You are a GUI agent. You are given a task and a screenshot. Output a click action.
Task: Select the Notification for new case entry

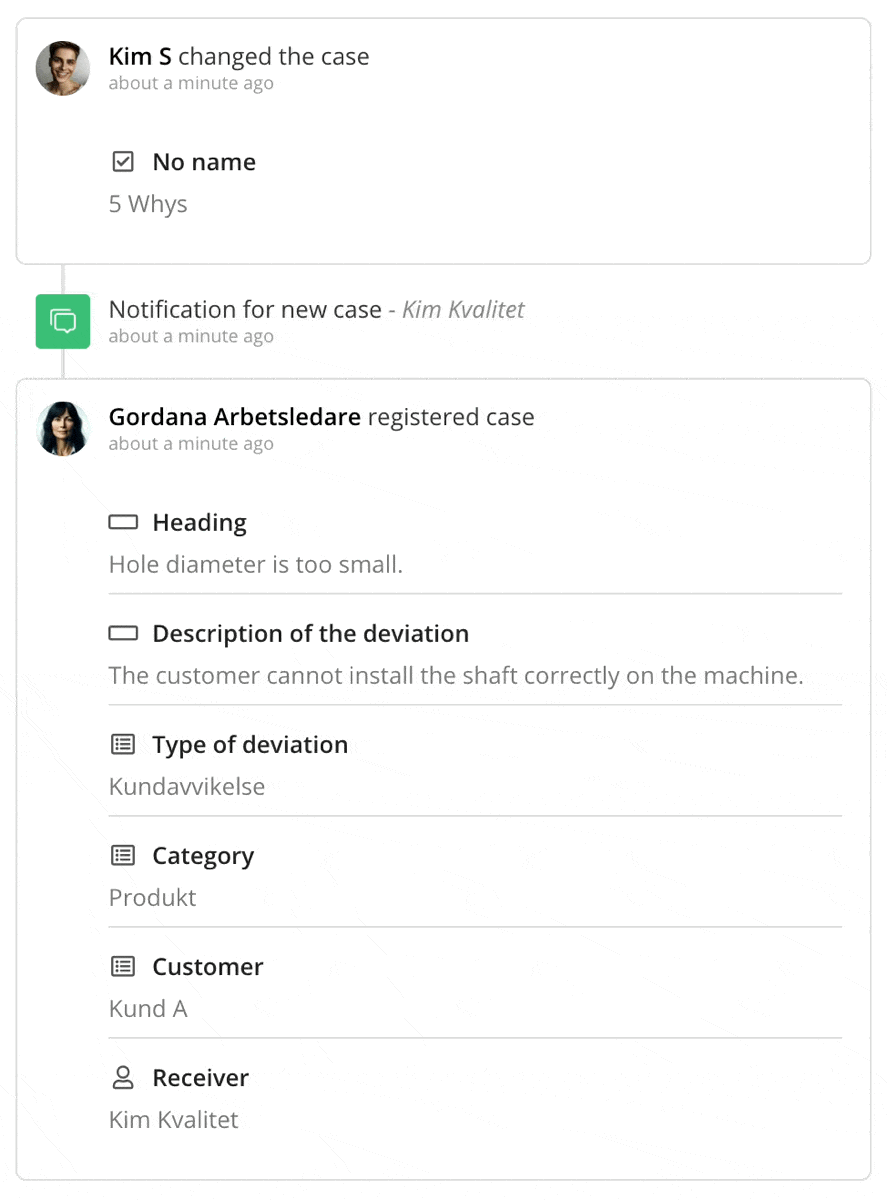pos(245,310)
